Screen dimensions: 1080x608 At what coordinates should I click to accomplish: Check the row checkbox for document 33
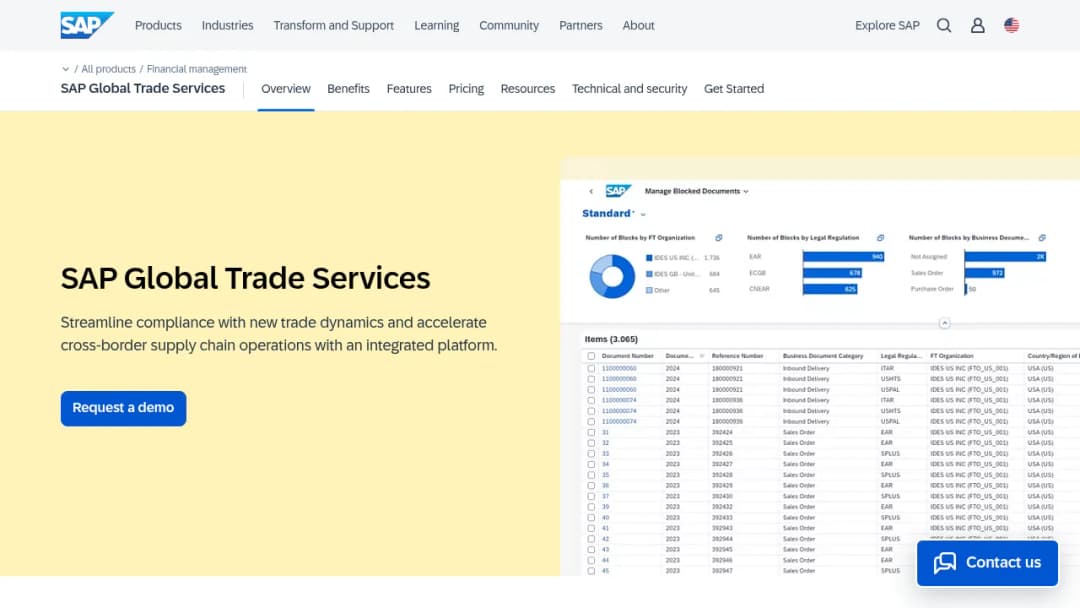(x=591, y=454)
